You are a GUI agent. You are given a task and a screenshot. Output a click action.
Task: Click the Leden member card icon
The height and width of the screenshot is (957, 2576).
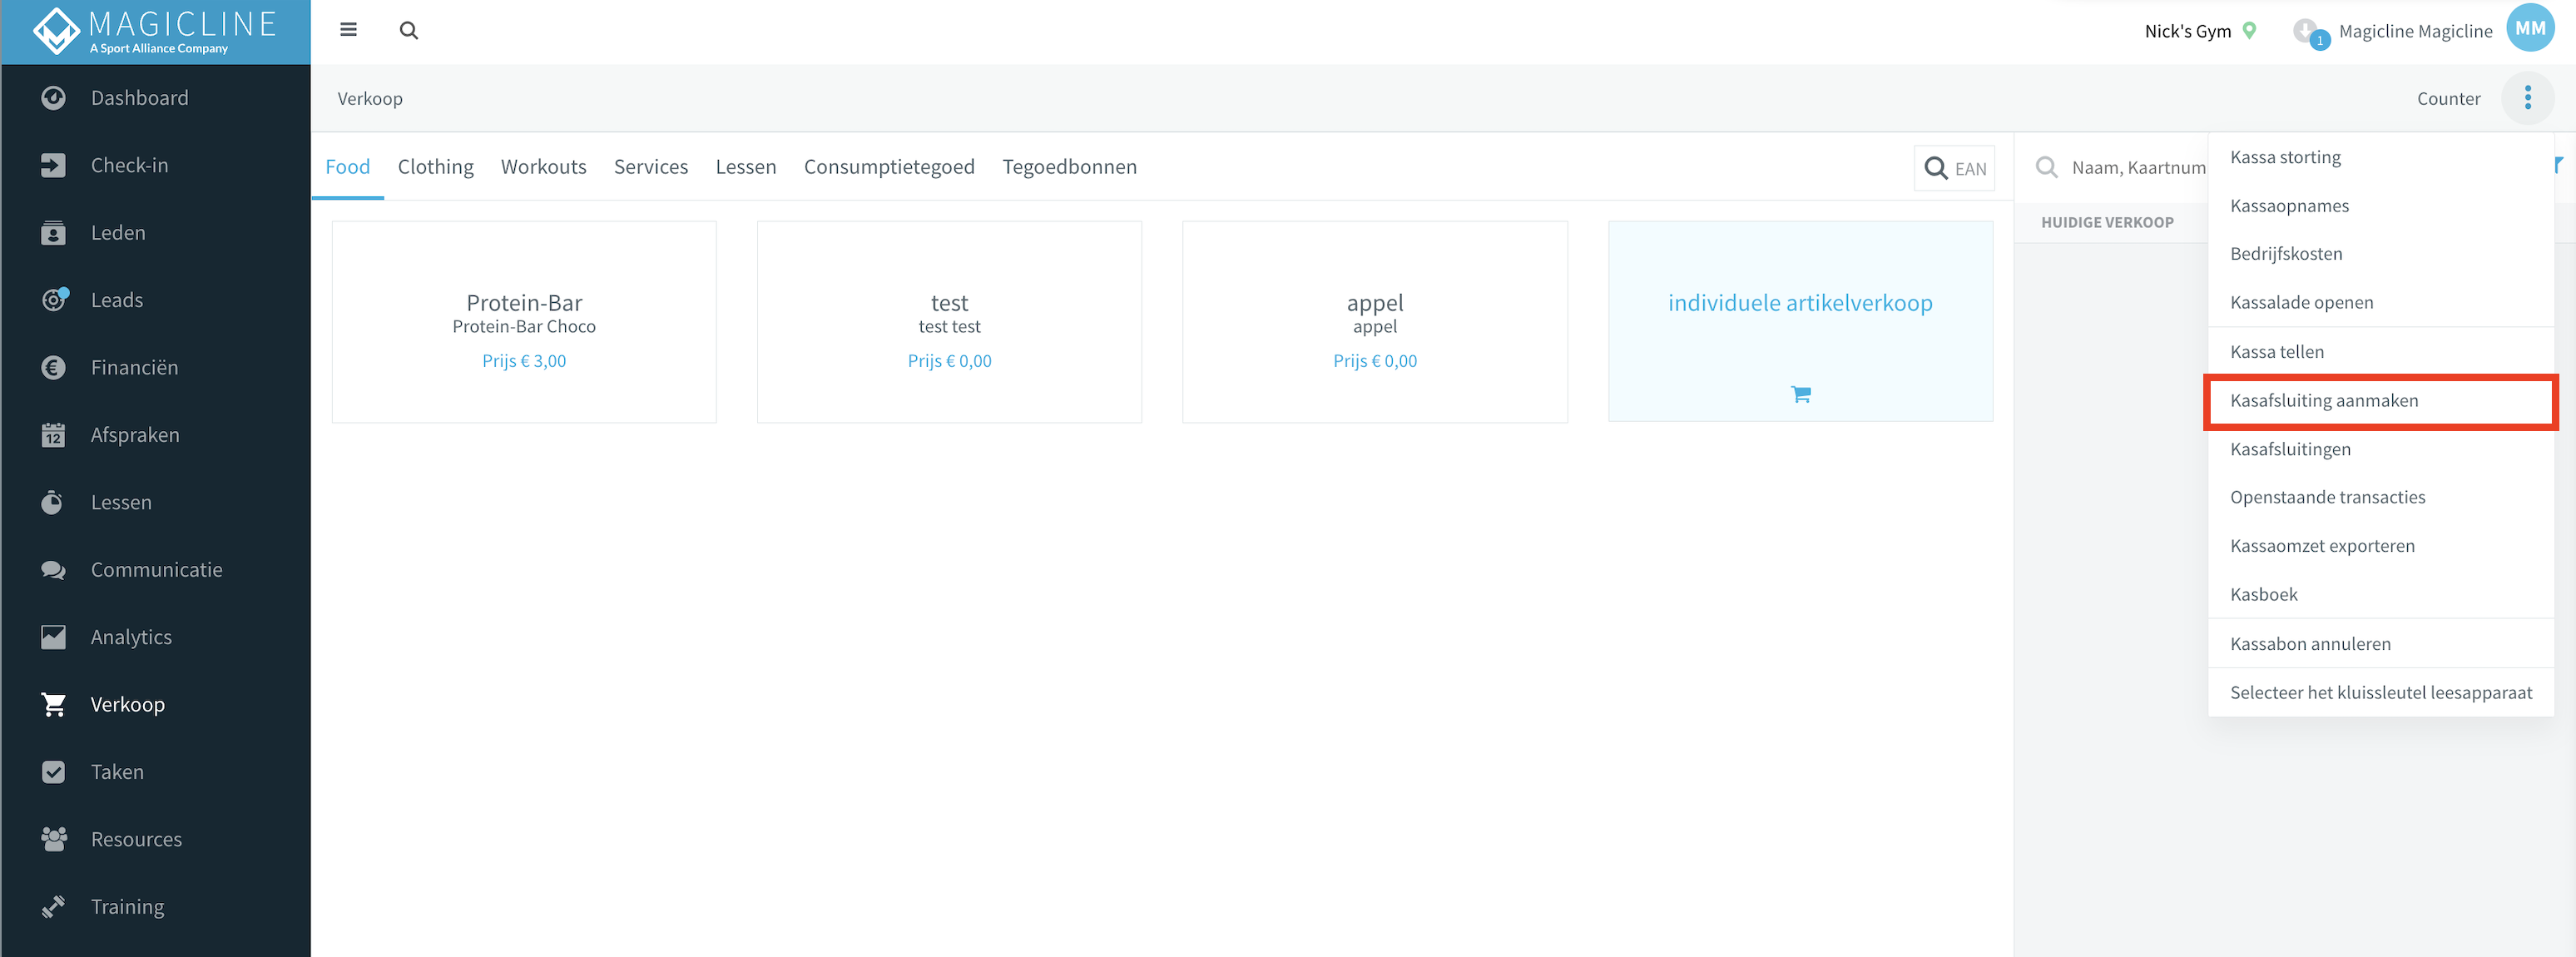[x=53, y=233]
